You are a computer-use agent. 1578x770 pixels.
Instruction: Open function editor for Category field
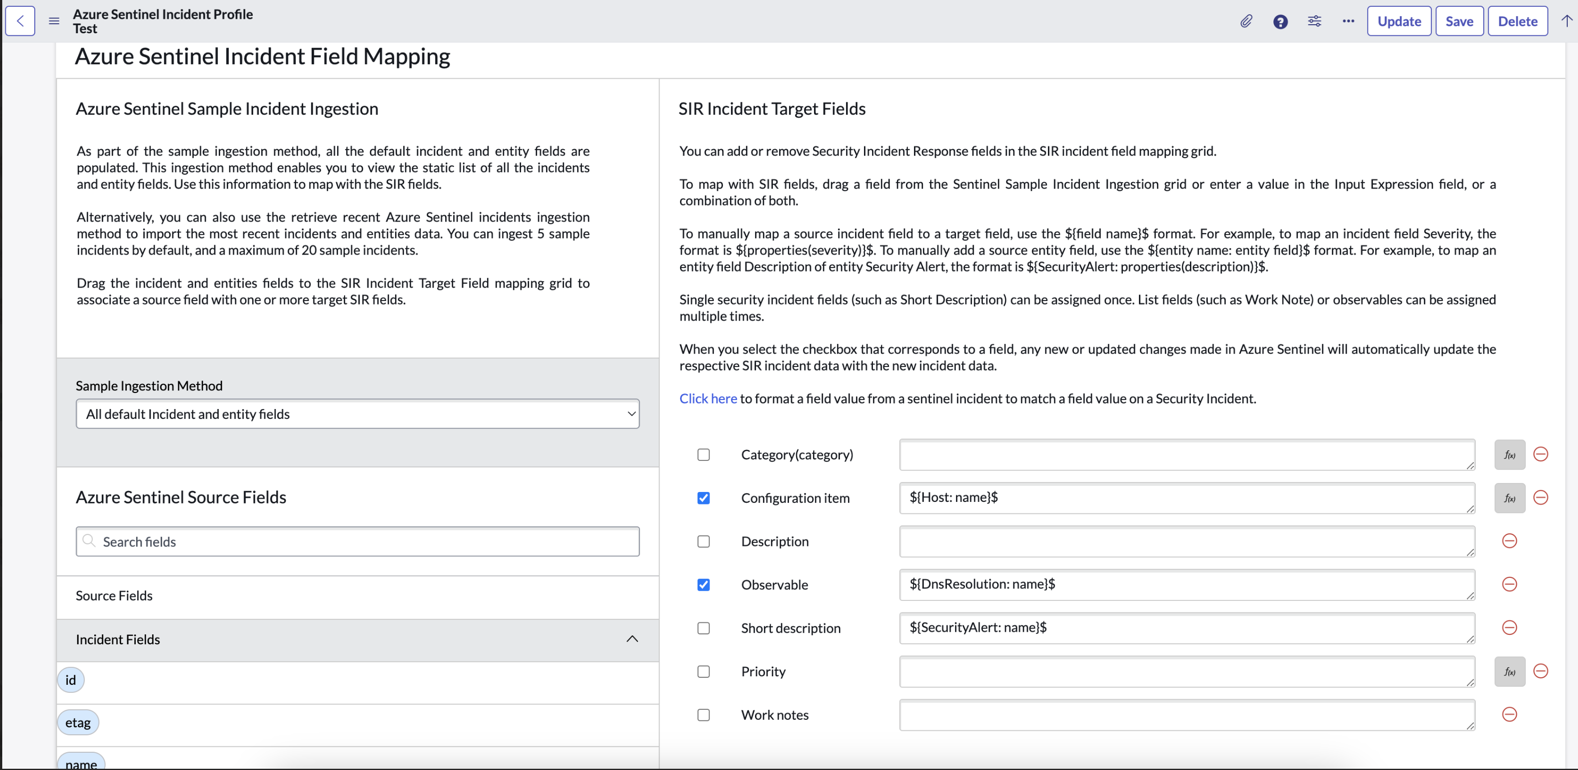point(1509,455)
